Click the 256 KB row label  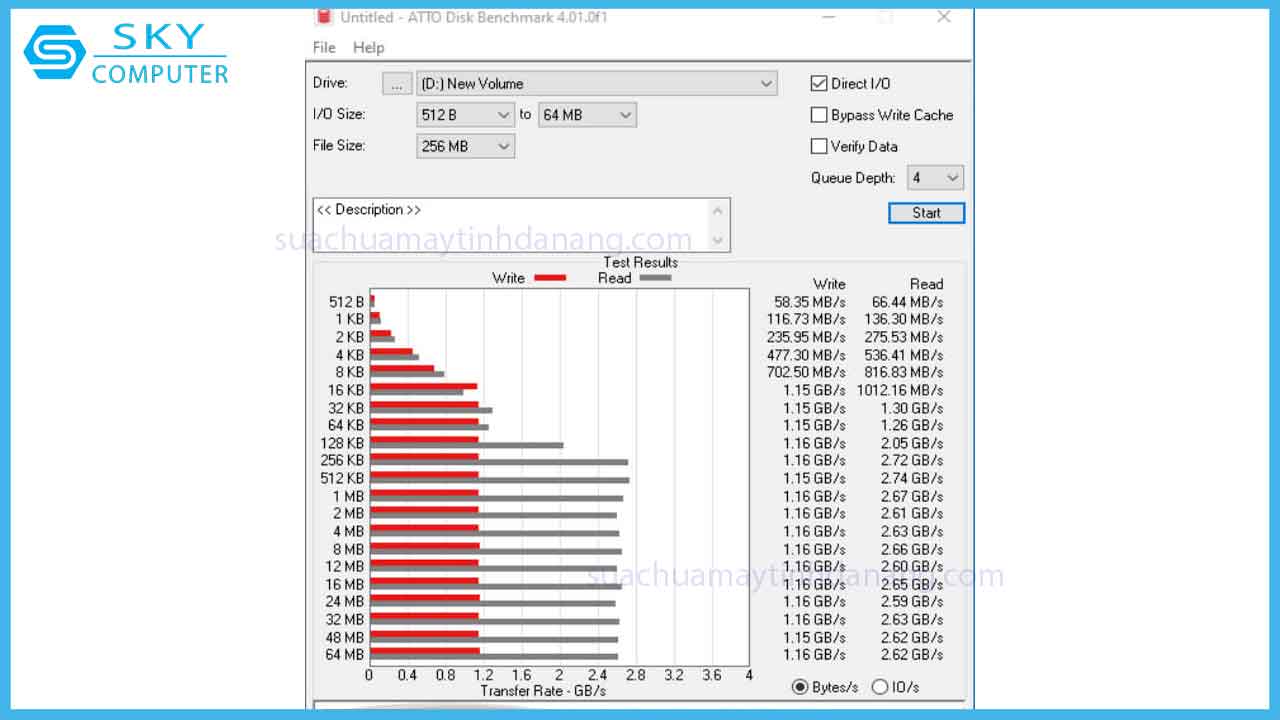[x=342, y=461]
